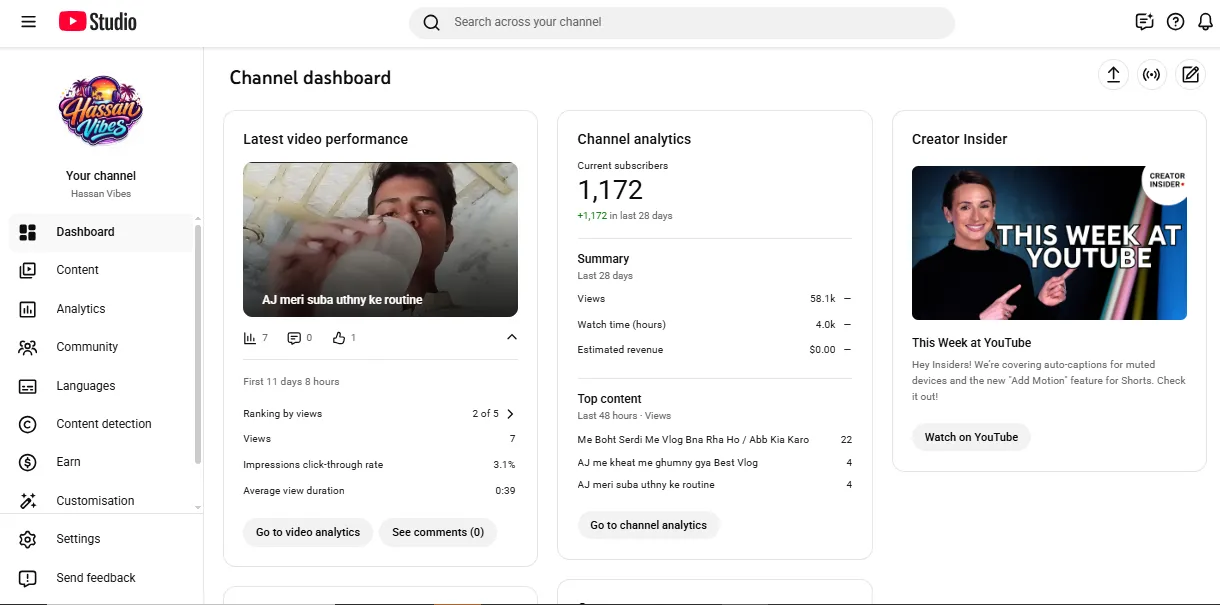Click the 'Average view duration' row label
The image size is (1220, 605).
[x=294, y=491]
